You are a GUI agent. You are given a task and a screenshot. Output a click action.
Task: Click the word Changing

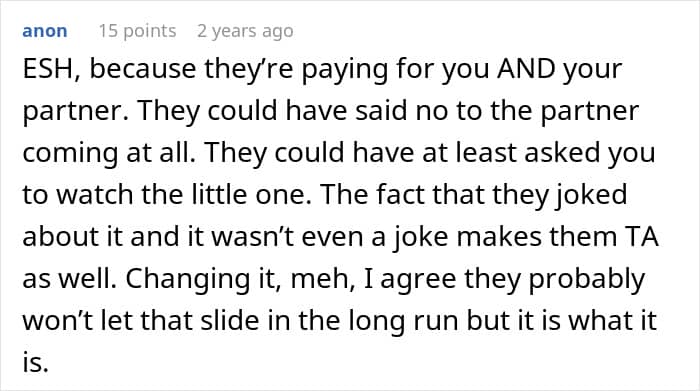pos(187,279)
